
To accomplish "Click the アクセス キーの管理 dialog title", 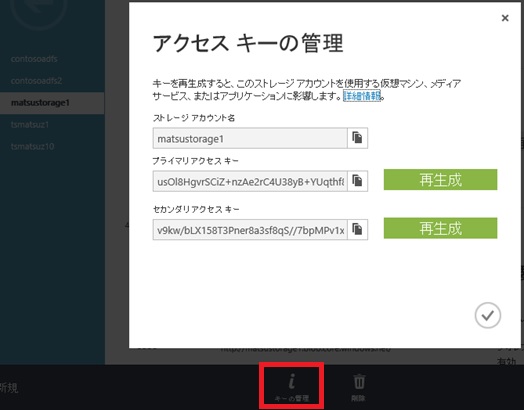I will (x=248, y=43).
